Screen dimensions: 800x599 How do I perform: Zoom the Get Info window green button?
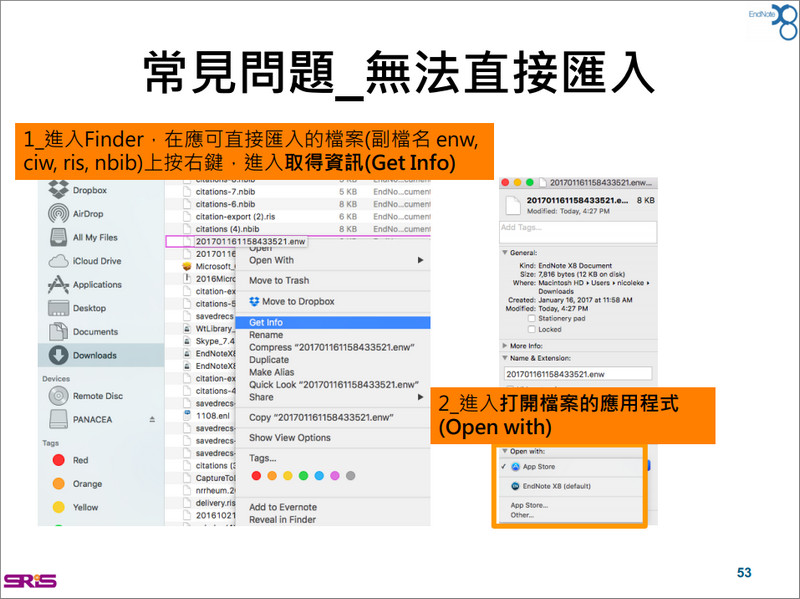coord(530,182)
